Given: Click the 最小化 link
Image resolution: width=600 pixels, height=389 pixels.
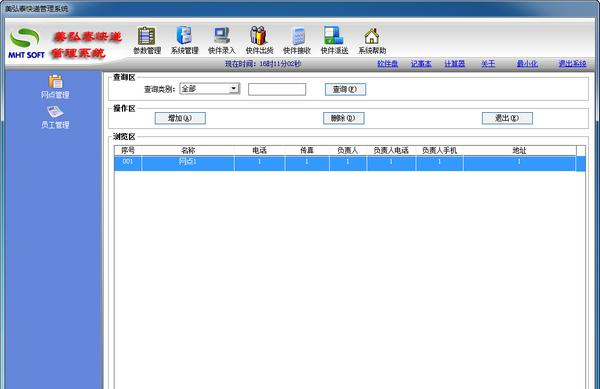Looking at the screenshot, I should coord(527,64).
